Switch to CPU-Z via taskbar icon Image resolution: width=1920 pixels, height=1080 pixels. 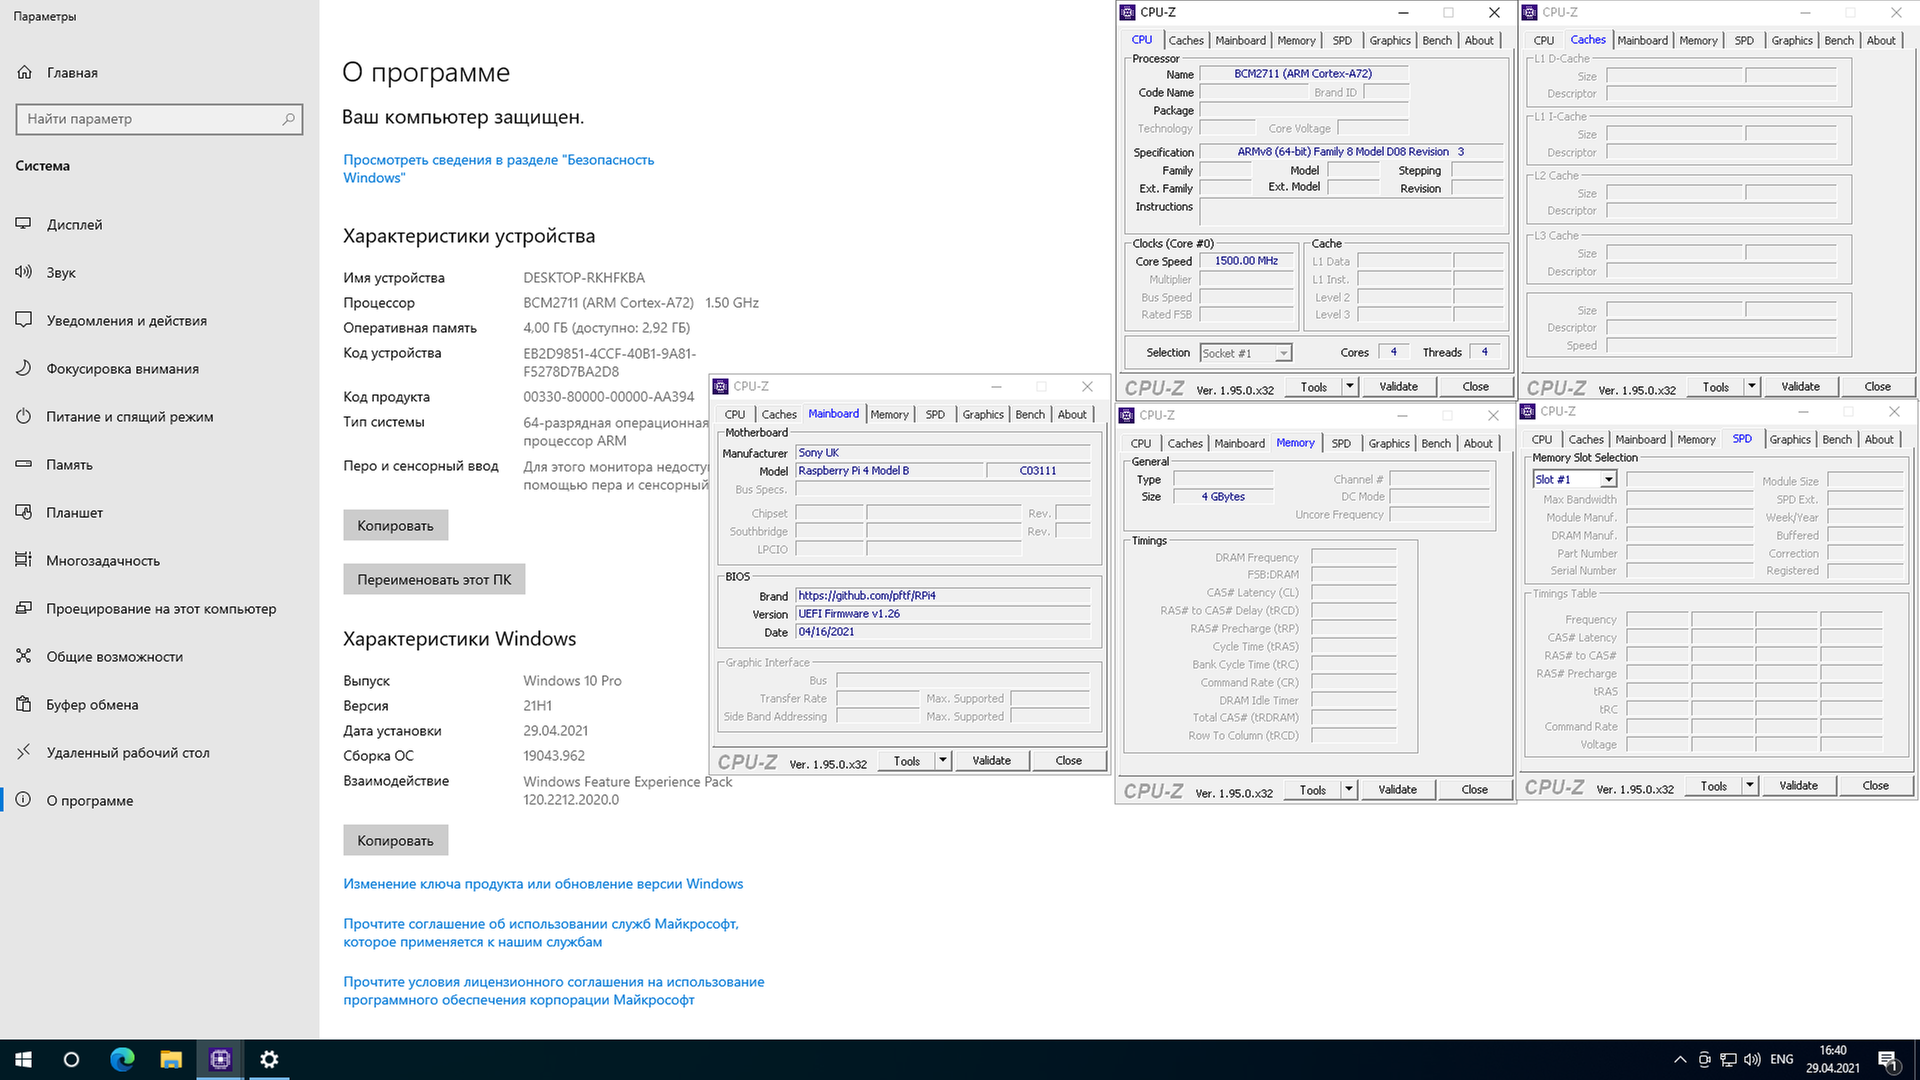(x=220, y=1060)
